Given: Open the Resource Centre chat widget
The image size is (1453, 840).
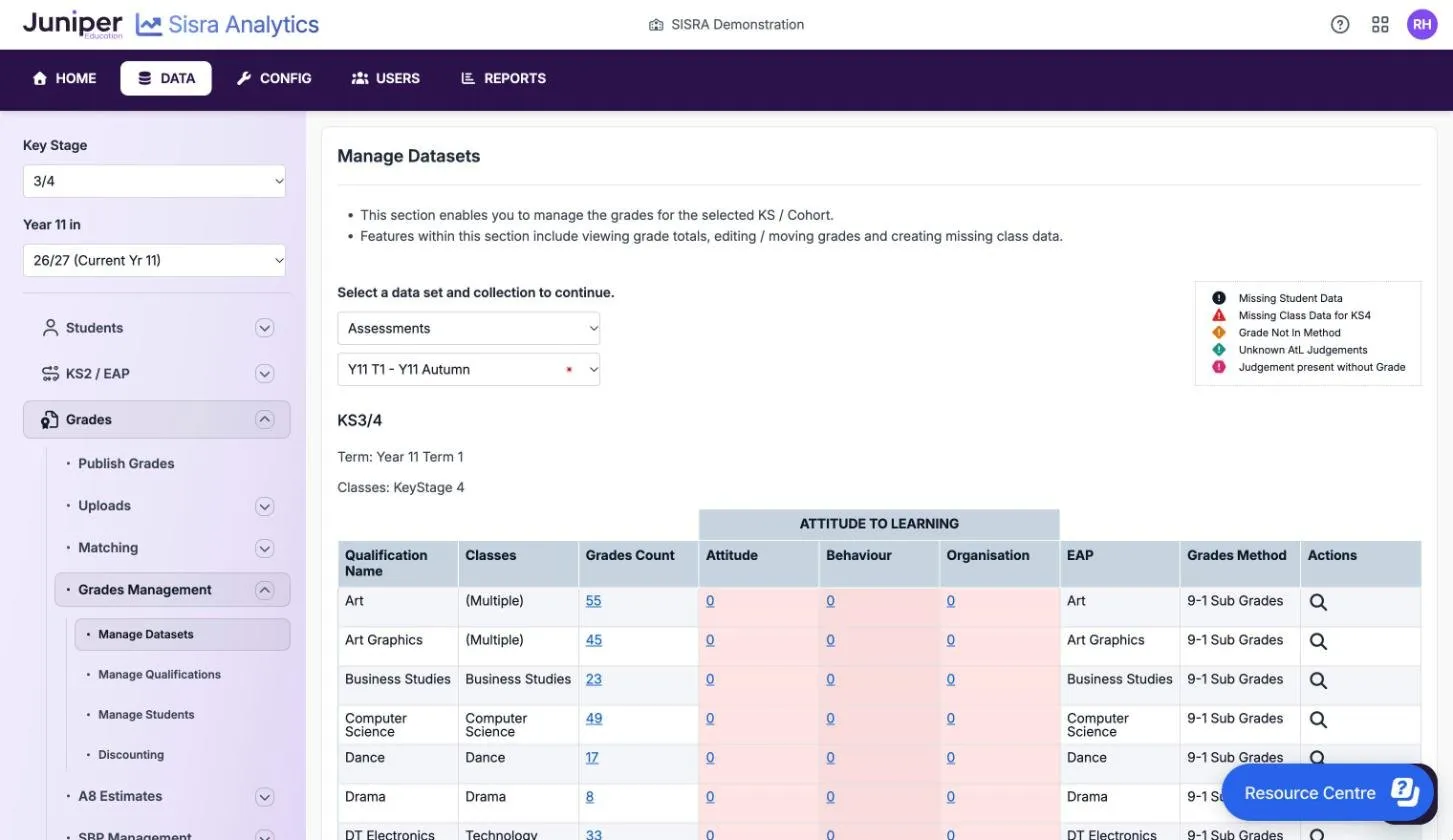Looking at the screenshot, I should point(1329,793).
